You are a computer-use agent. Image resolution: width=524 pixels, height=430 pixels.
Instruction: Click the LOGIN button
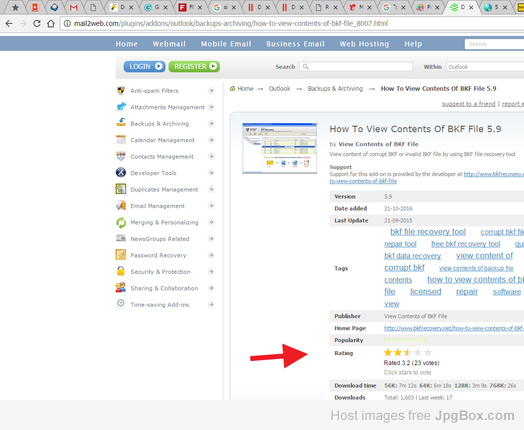pyautogui.click(x=144, y=66)
